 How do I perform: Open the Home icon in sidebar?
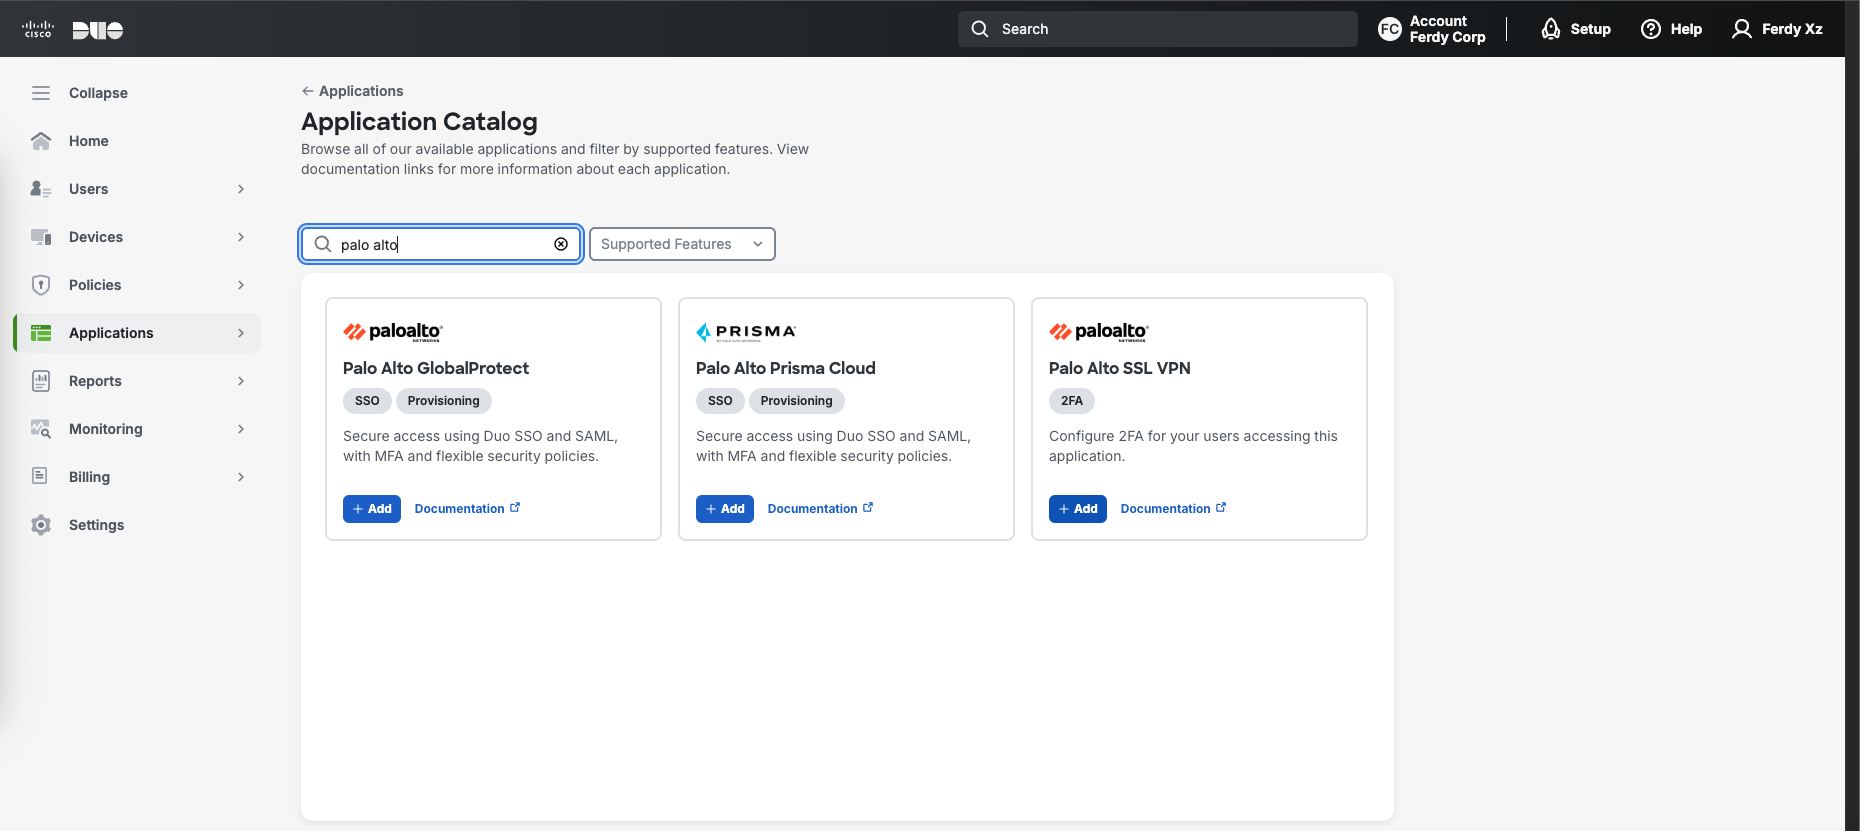[41, 141]
